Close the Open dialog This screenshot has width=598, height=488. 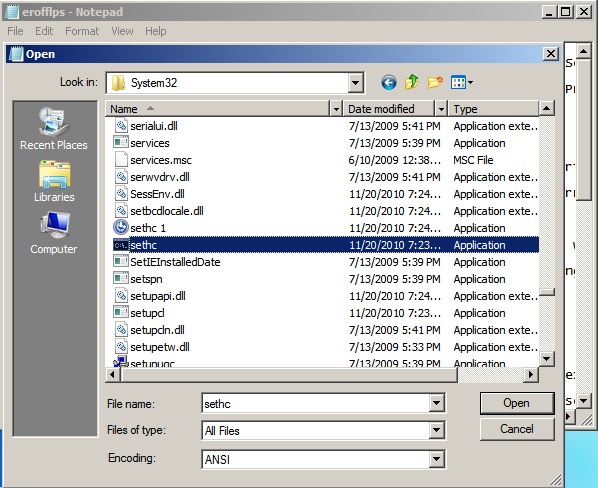point(551,54)
